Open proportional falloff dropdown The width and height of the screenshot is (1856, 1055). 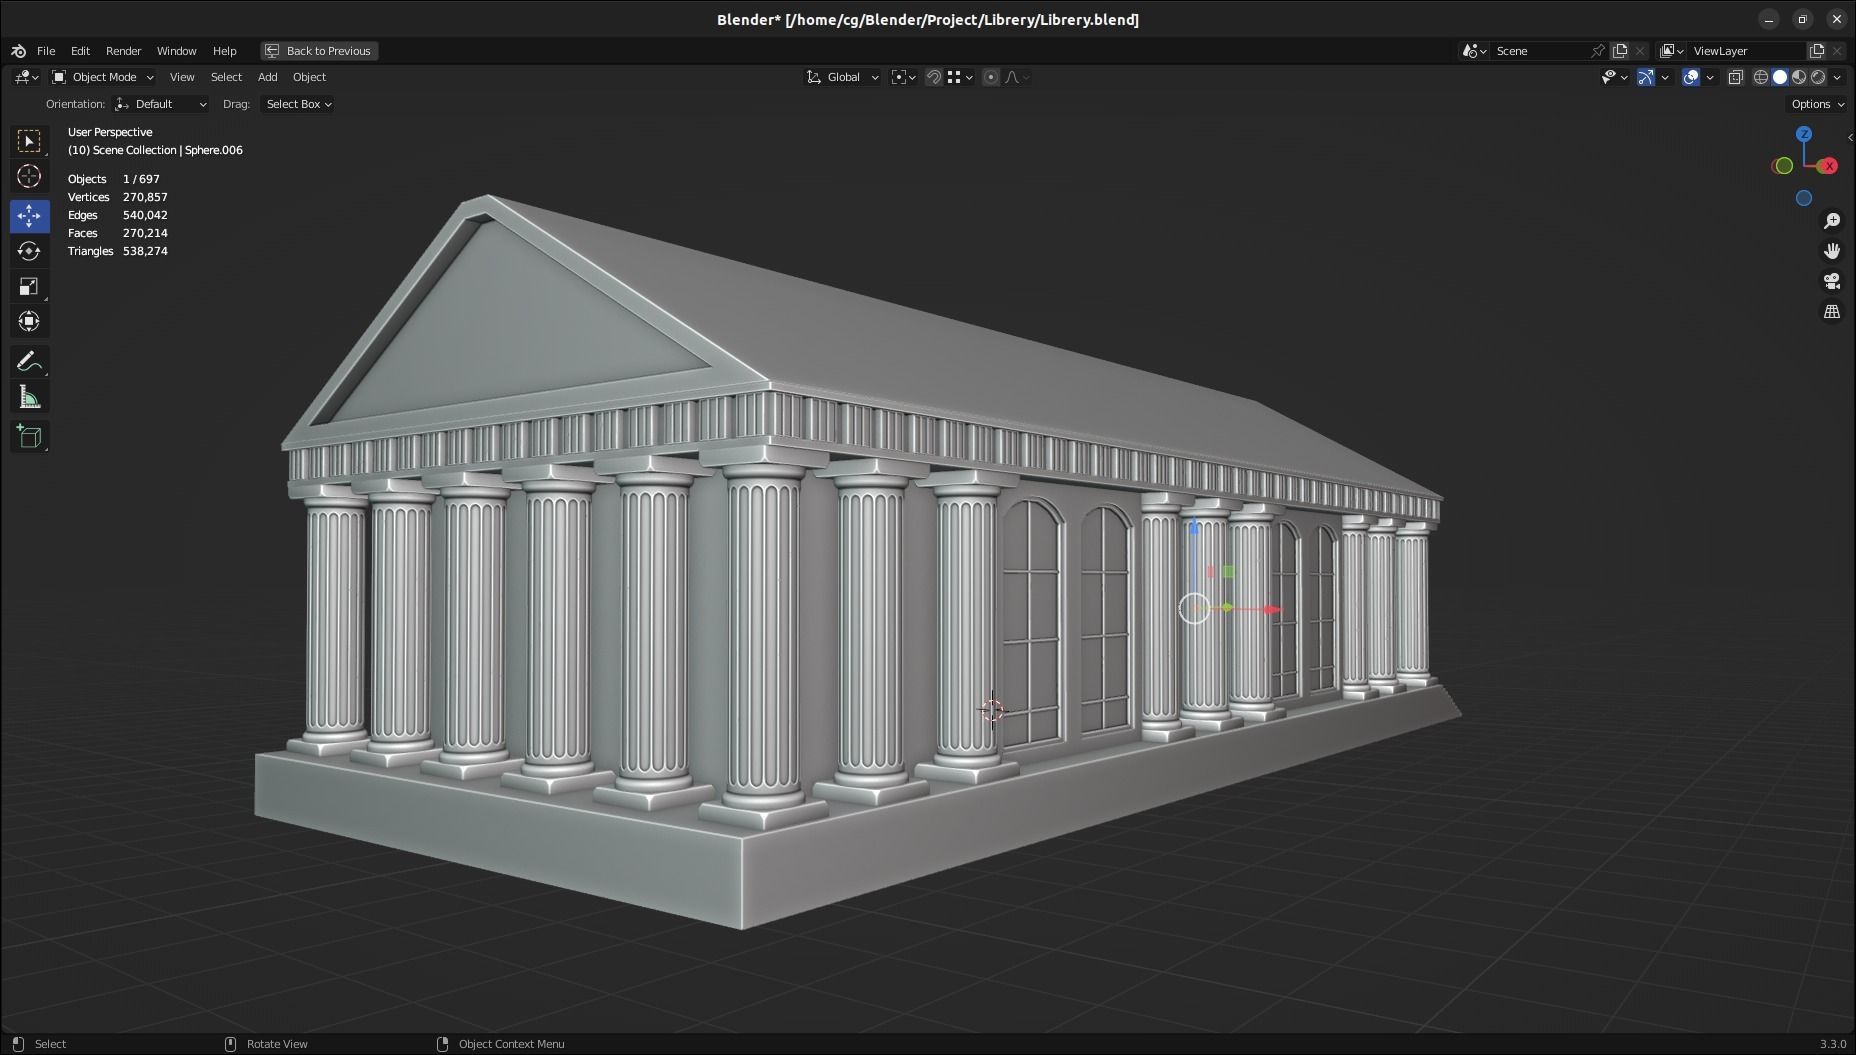pos(1016,77)
